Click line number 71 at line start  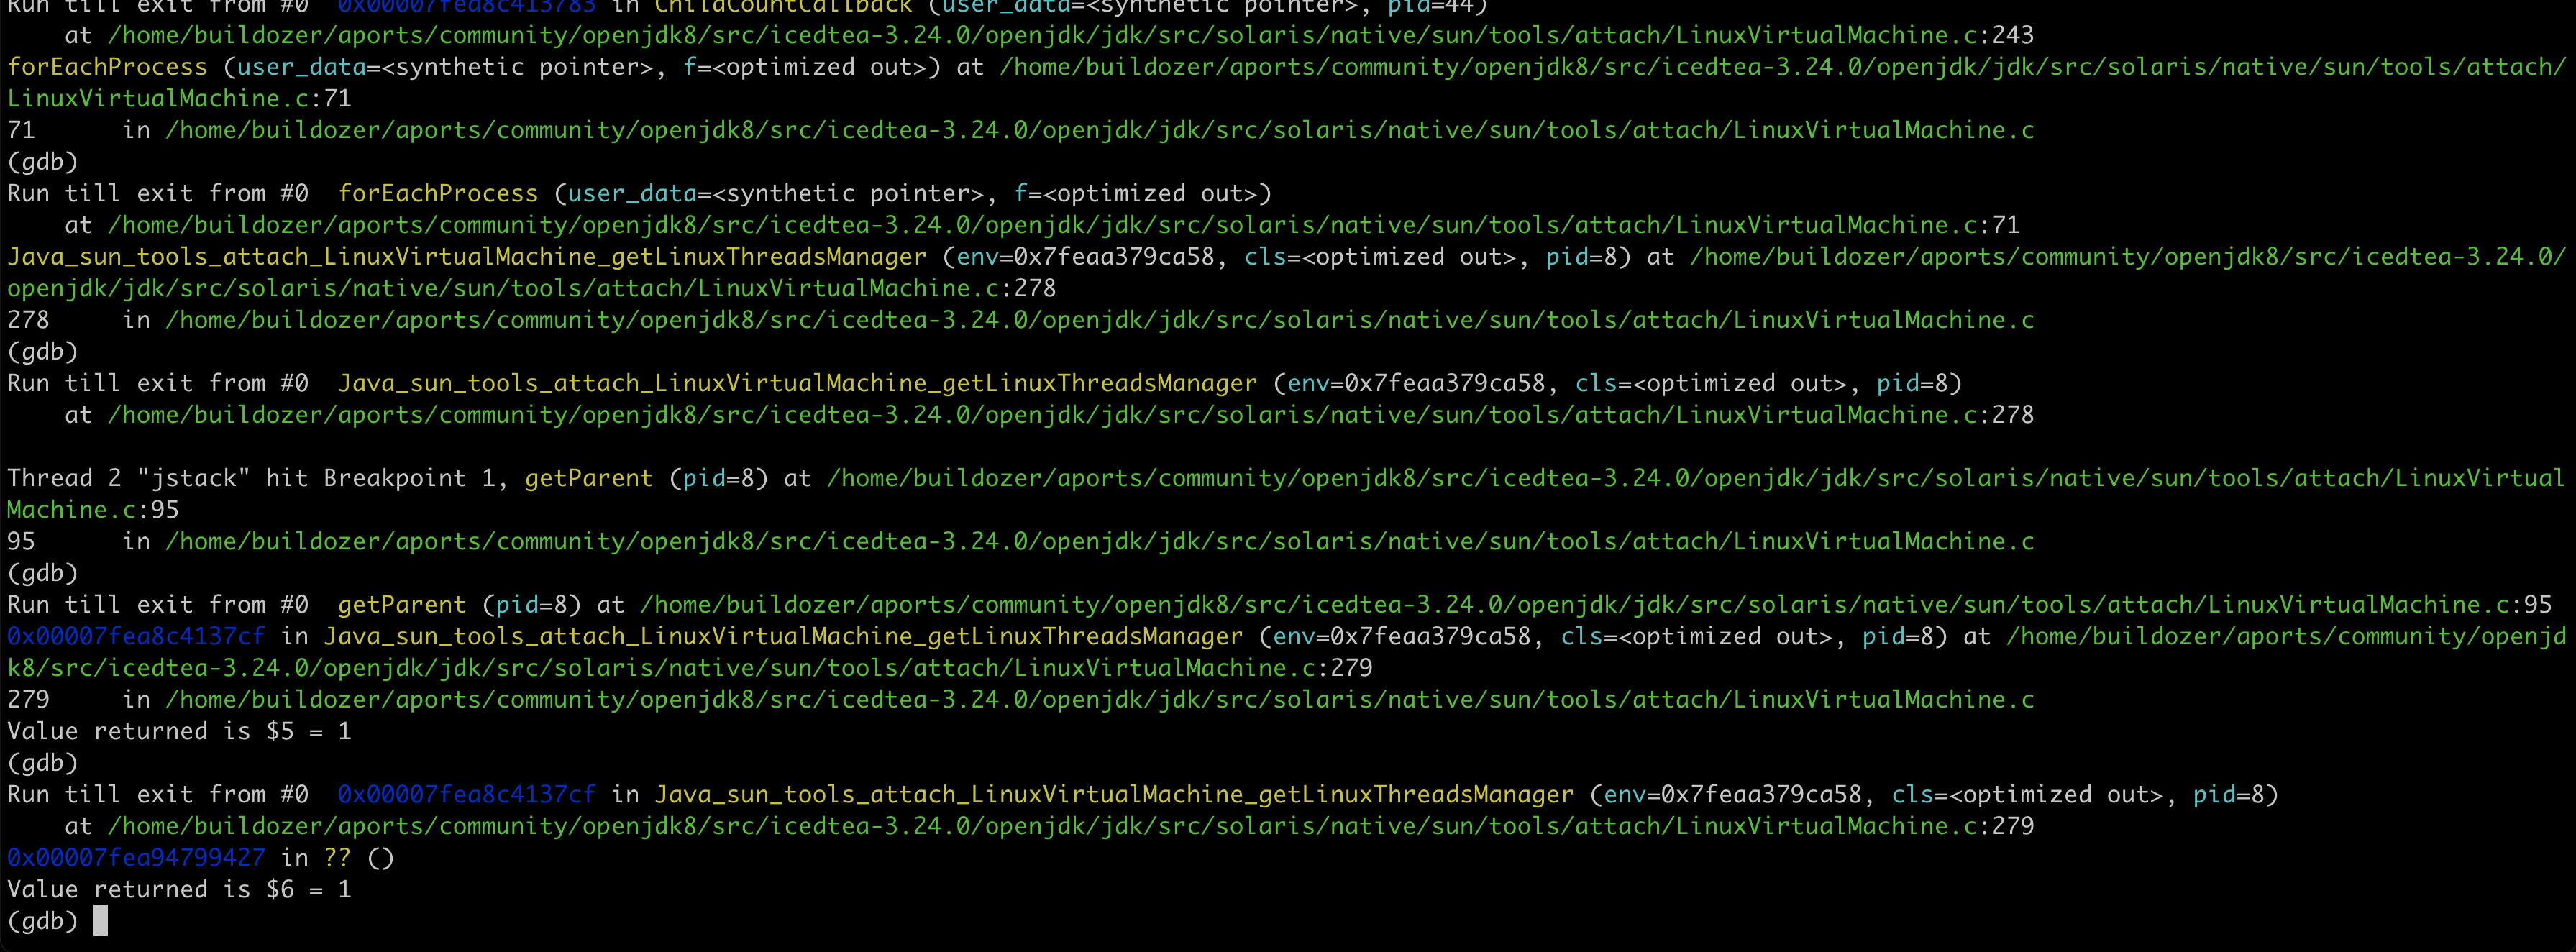21,130
